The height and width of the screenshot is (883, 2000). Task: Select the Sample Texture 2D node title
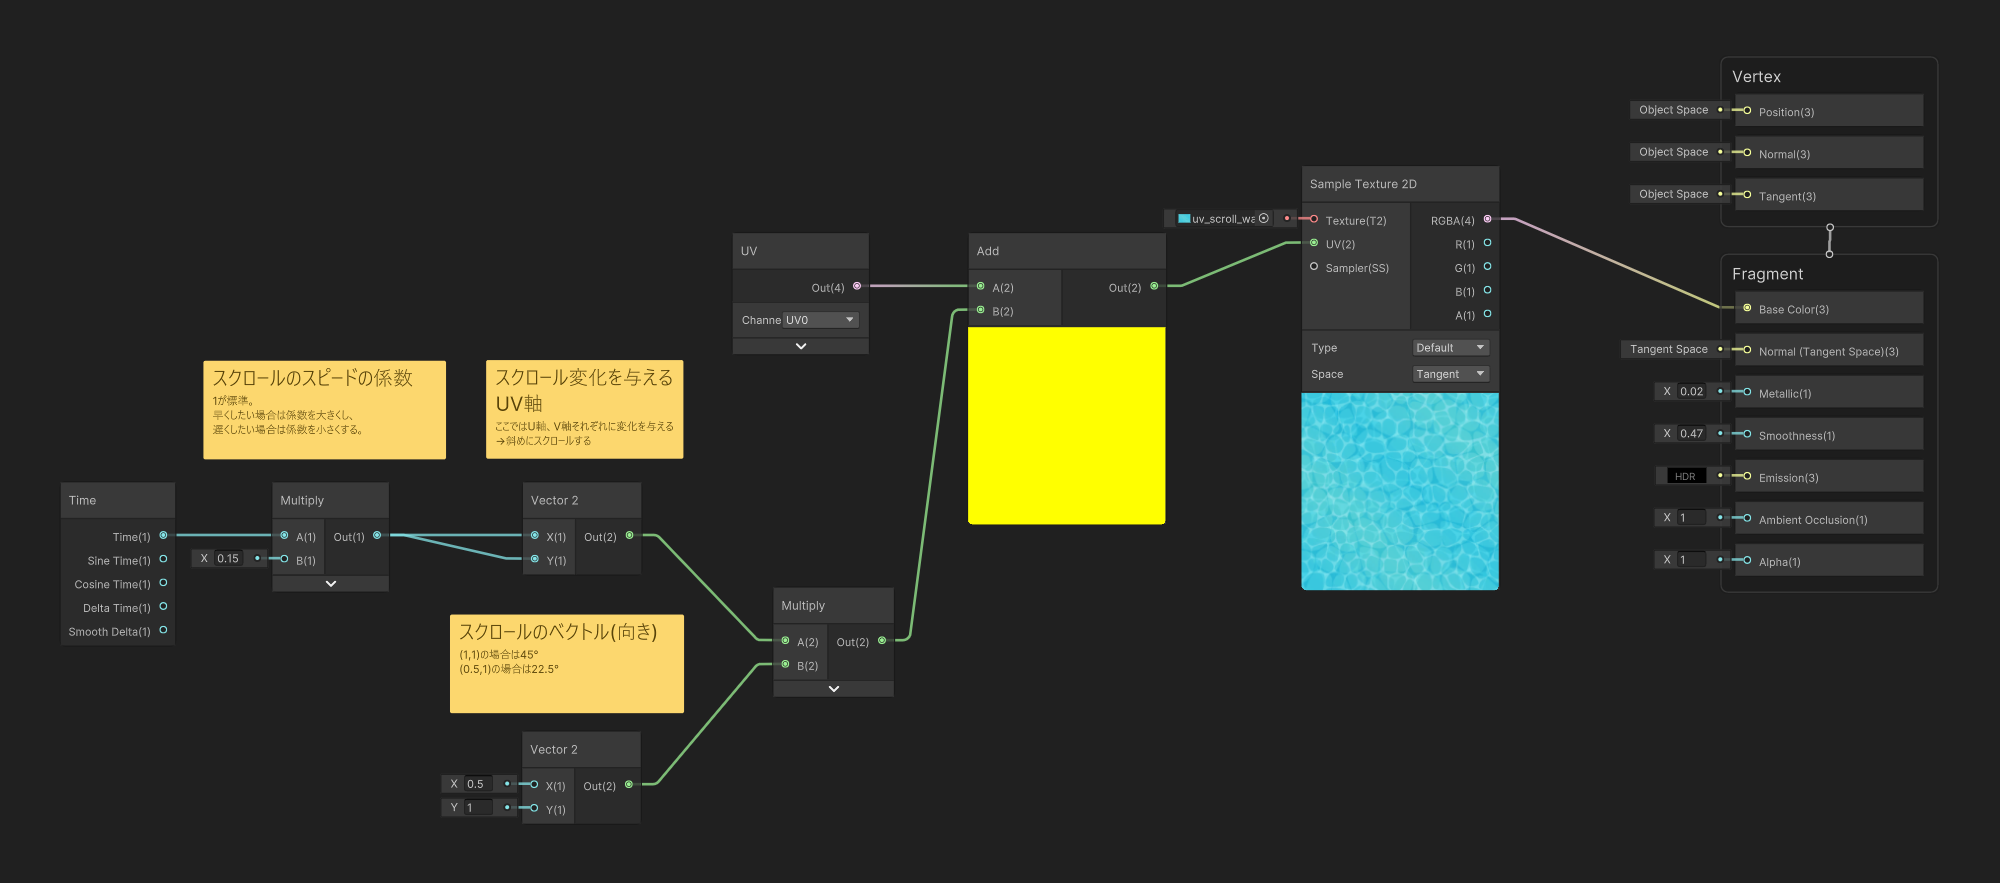tap(1363, 184)
